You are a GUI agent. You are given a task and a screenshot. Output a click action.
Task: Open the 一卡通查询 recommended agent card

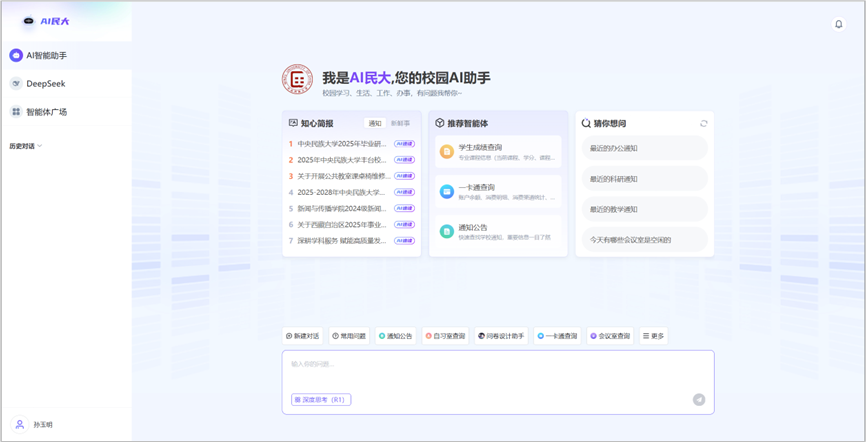[x=498, y=191]
